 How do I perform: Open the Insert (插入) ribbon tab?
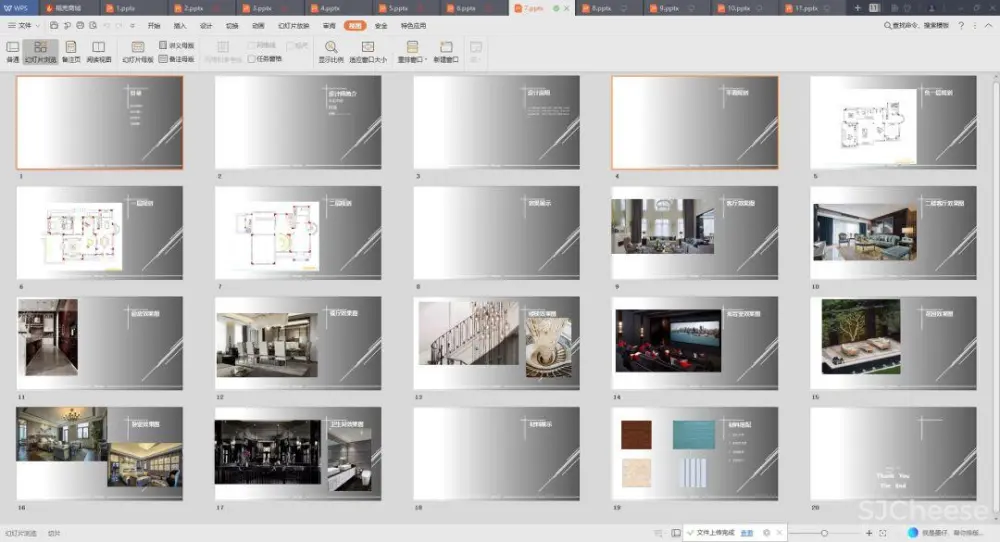pyautogui.click(x=180, y=25)
